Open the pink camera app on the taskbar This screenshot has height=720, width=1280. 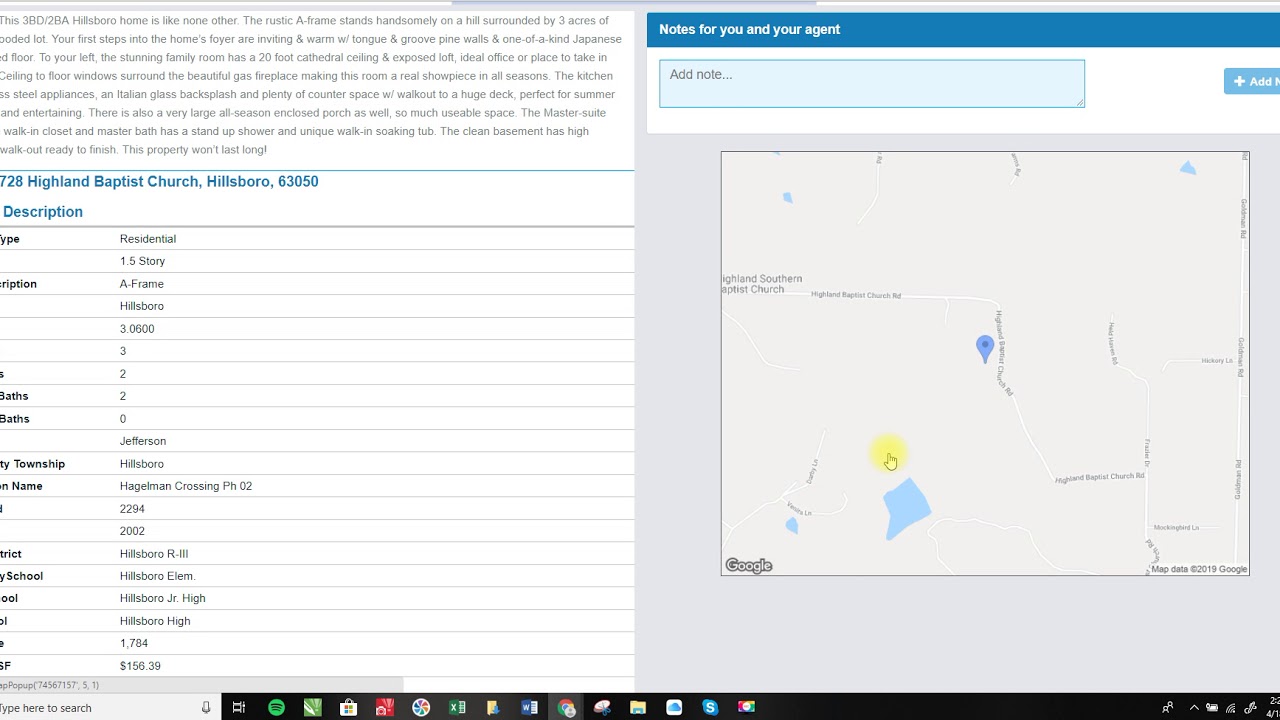(x=746, y=708)
